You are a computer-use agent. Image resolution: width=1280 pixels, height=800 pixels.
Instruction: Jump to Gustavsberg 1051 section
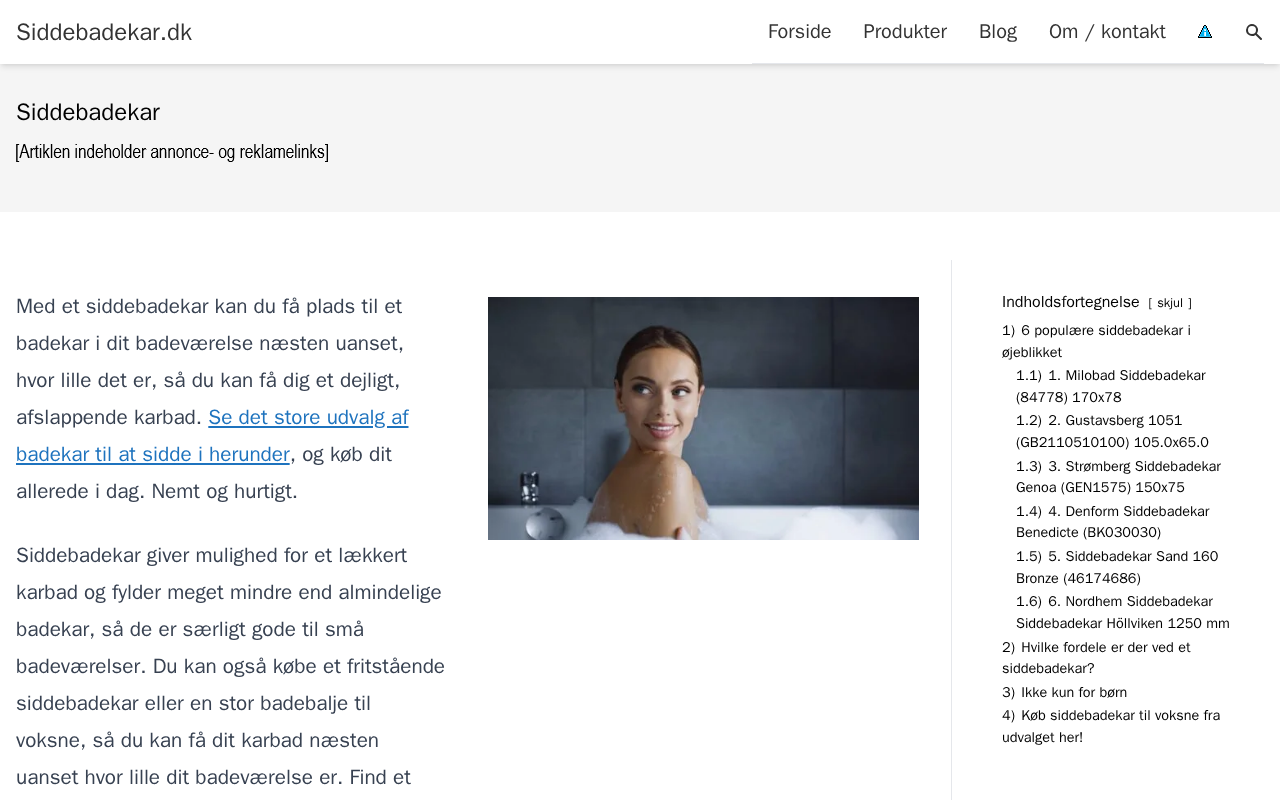tap(1112, 431)
